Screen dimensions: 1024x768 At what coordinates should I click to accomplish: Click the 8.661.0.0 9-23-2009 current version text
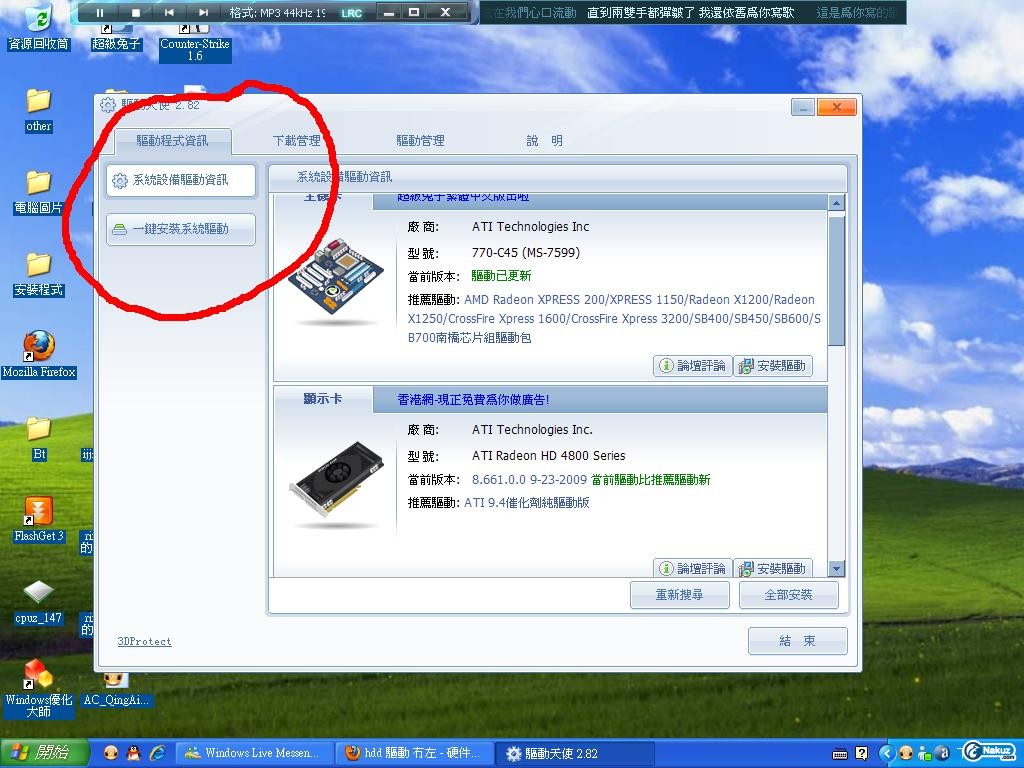[x=530, y=480]
